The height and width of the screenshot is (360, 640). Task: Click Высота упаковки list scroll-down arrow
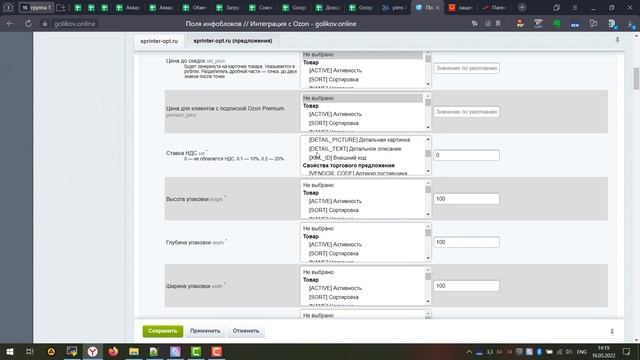pos(428,215)
